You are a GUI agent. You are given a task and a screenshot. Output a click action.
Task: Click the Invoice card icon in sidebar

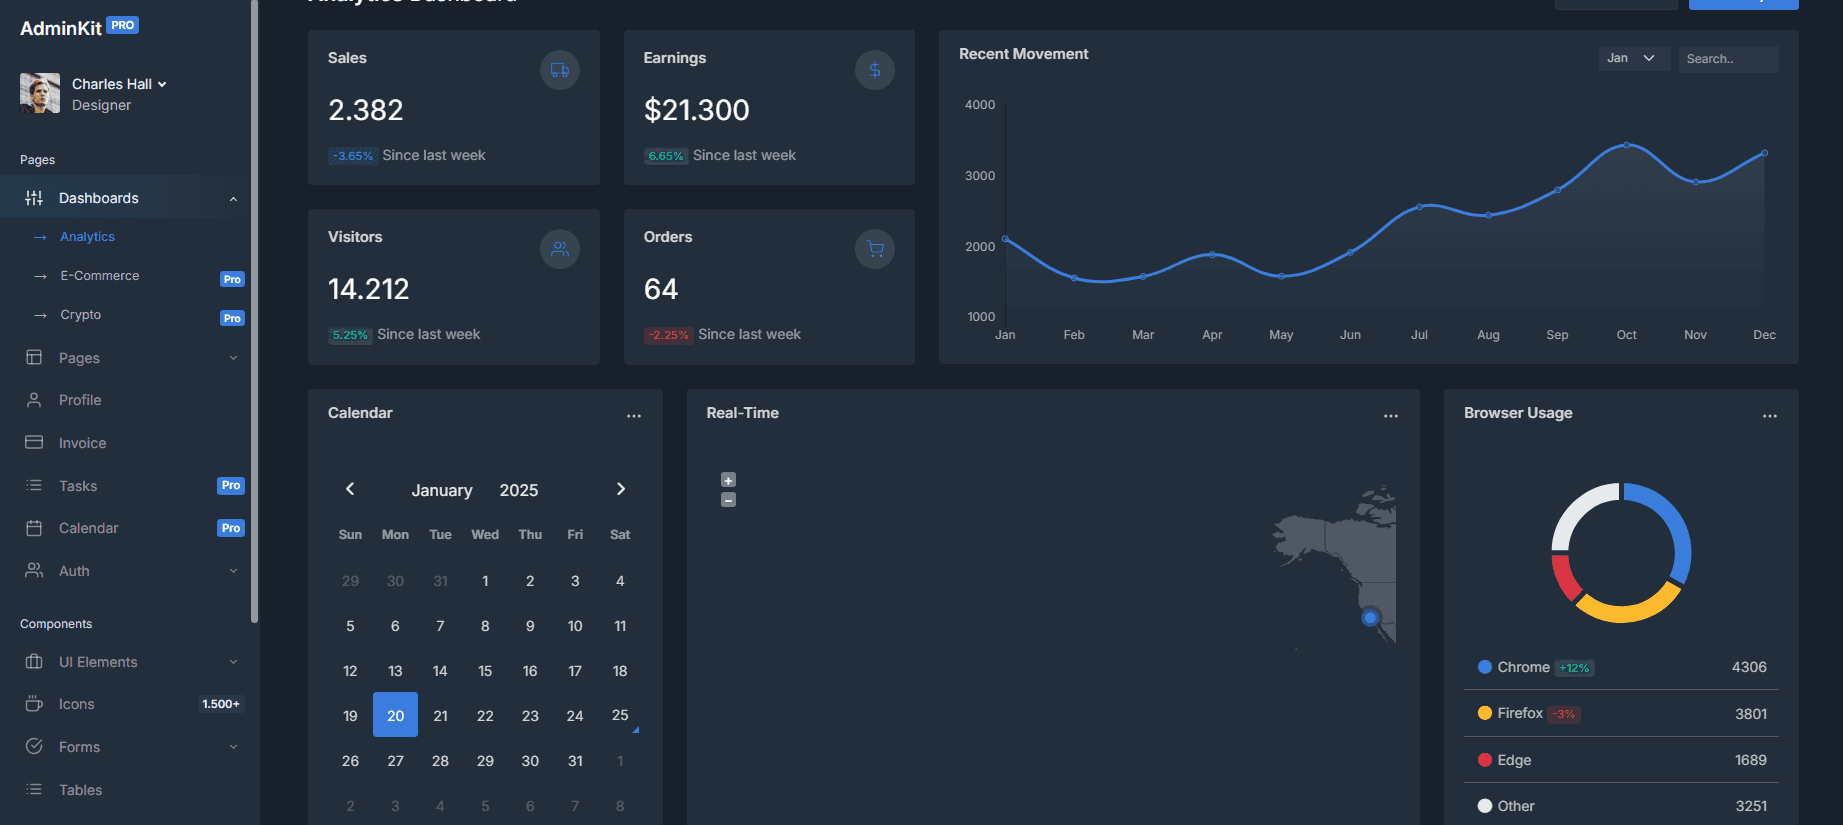pyautogui.click(x=34, y=442)
